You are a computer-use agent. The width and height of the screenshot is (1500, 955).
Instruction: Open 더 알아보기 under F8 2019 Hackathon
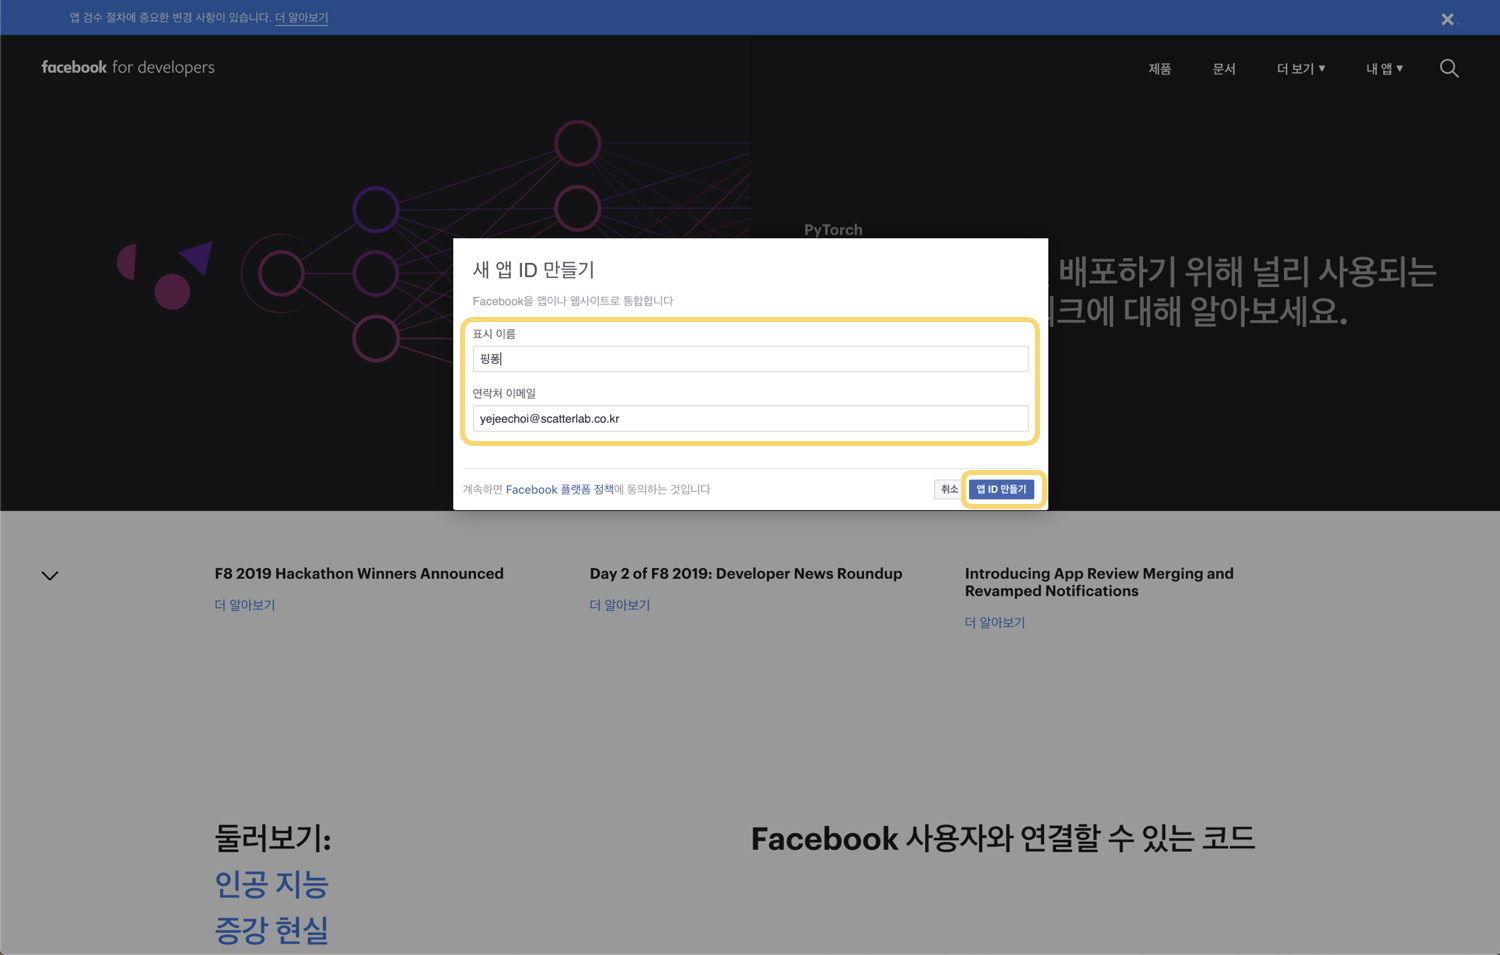coord(245,605)
